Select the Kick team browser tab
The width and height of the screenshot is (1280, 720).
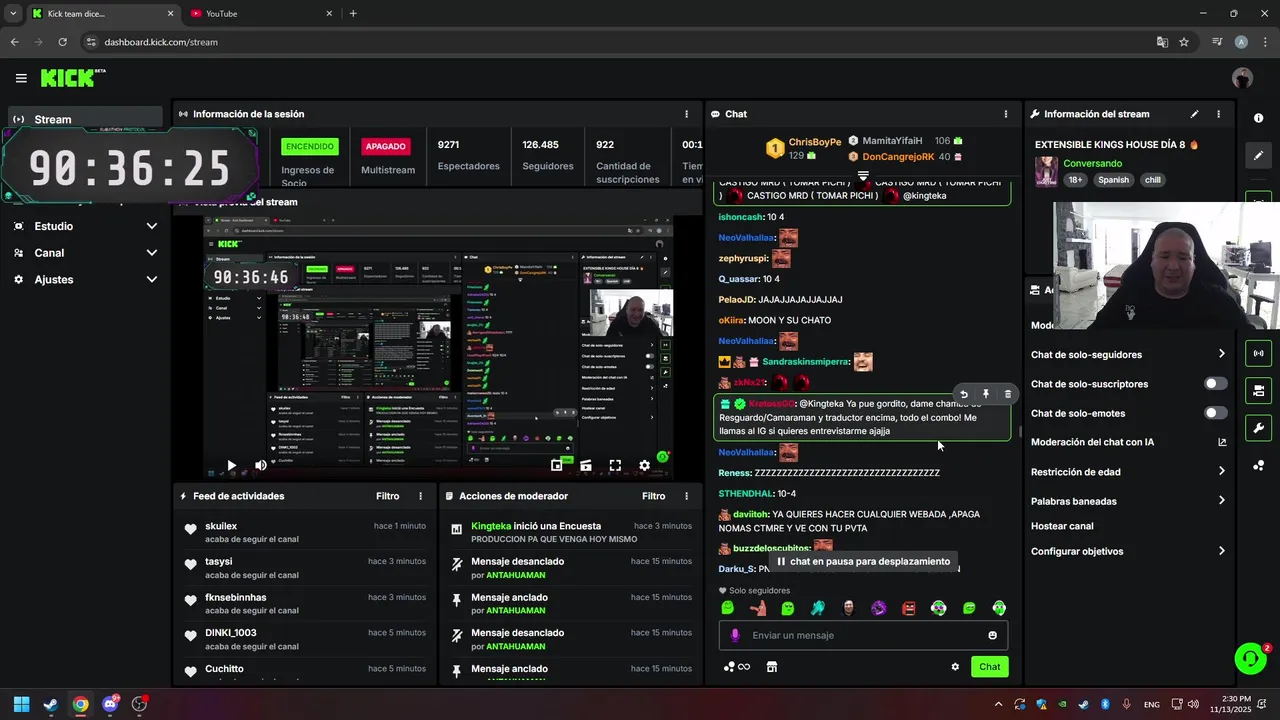(102, 13)
